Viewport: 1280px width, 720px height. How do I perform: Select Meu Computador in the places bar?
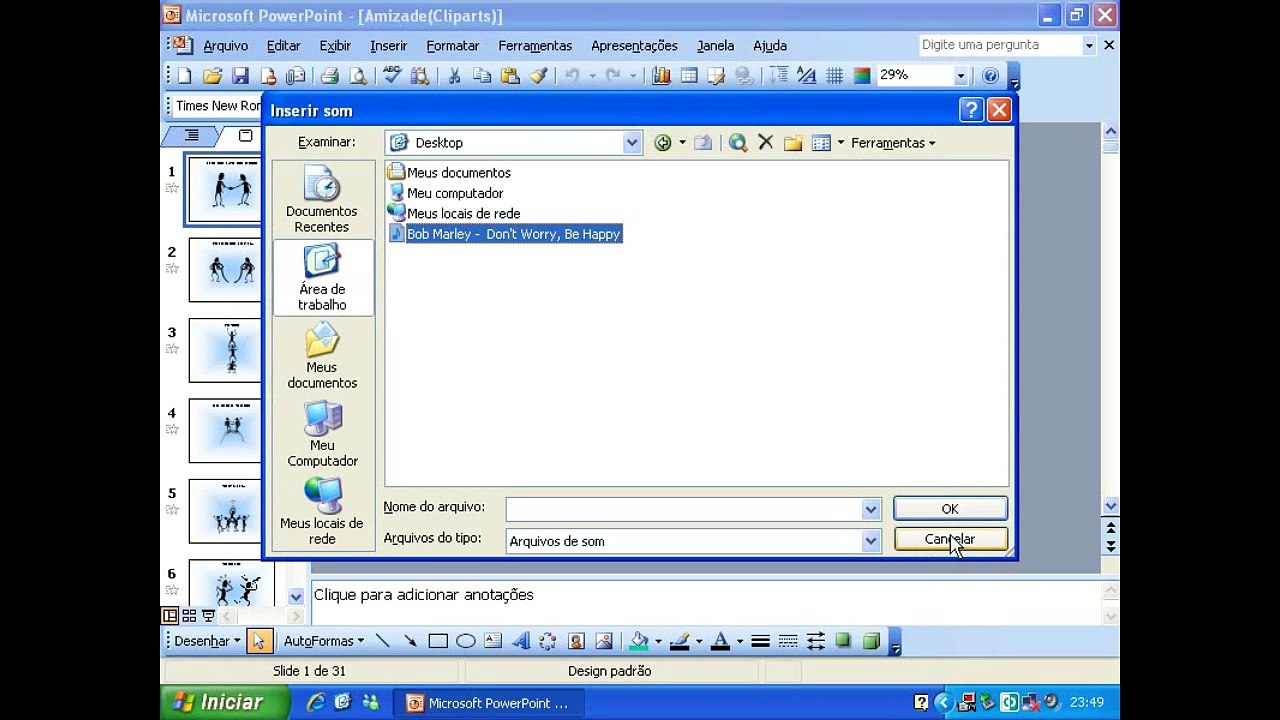322,434
